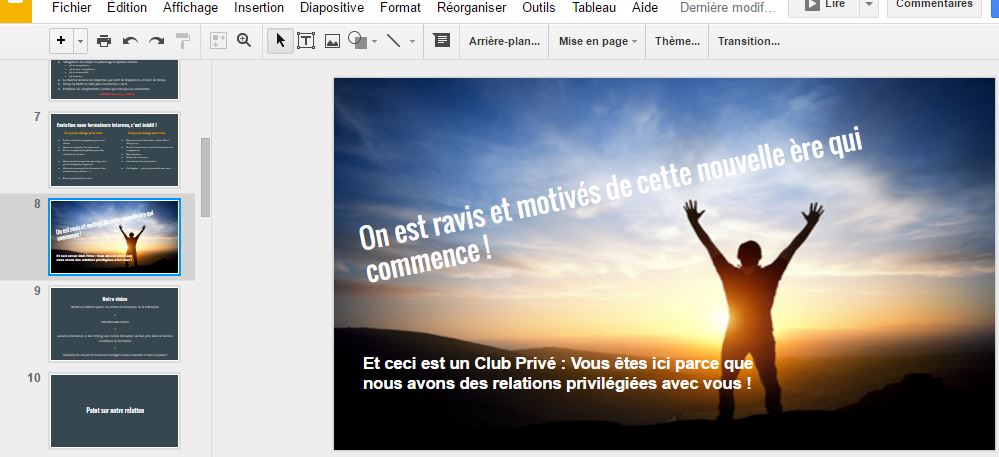Open the Insertion menu
Viewport: 999px width, 457px height.
click(x=259, y=8)
